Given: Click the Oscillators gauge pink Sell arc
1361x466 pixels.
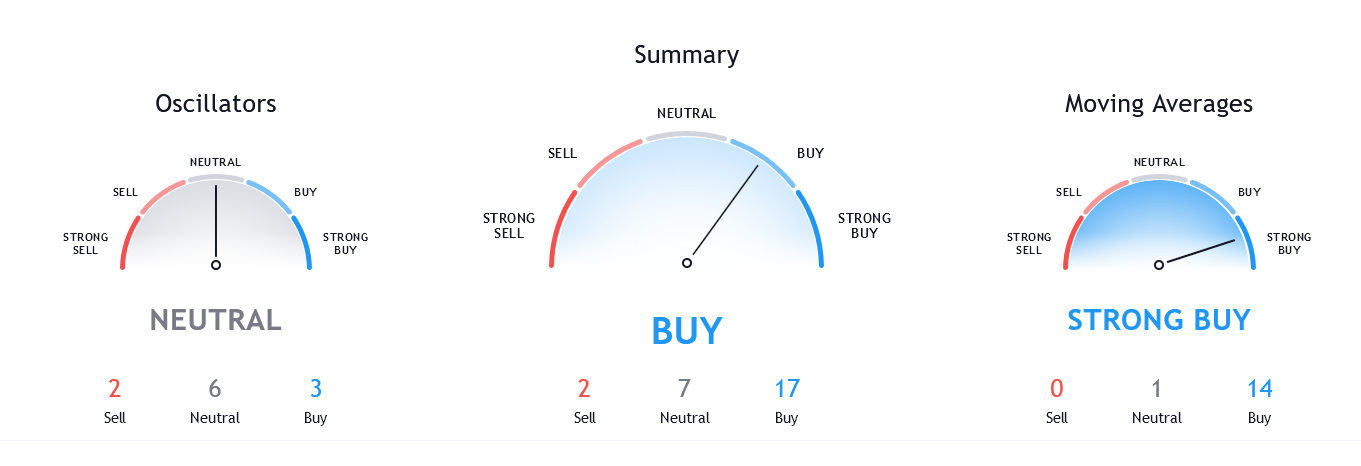Looking at the screenshot, I should tap(162, 195).
